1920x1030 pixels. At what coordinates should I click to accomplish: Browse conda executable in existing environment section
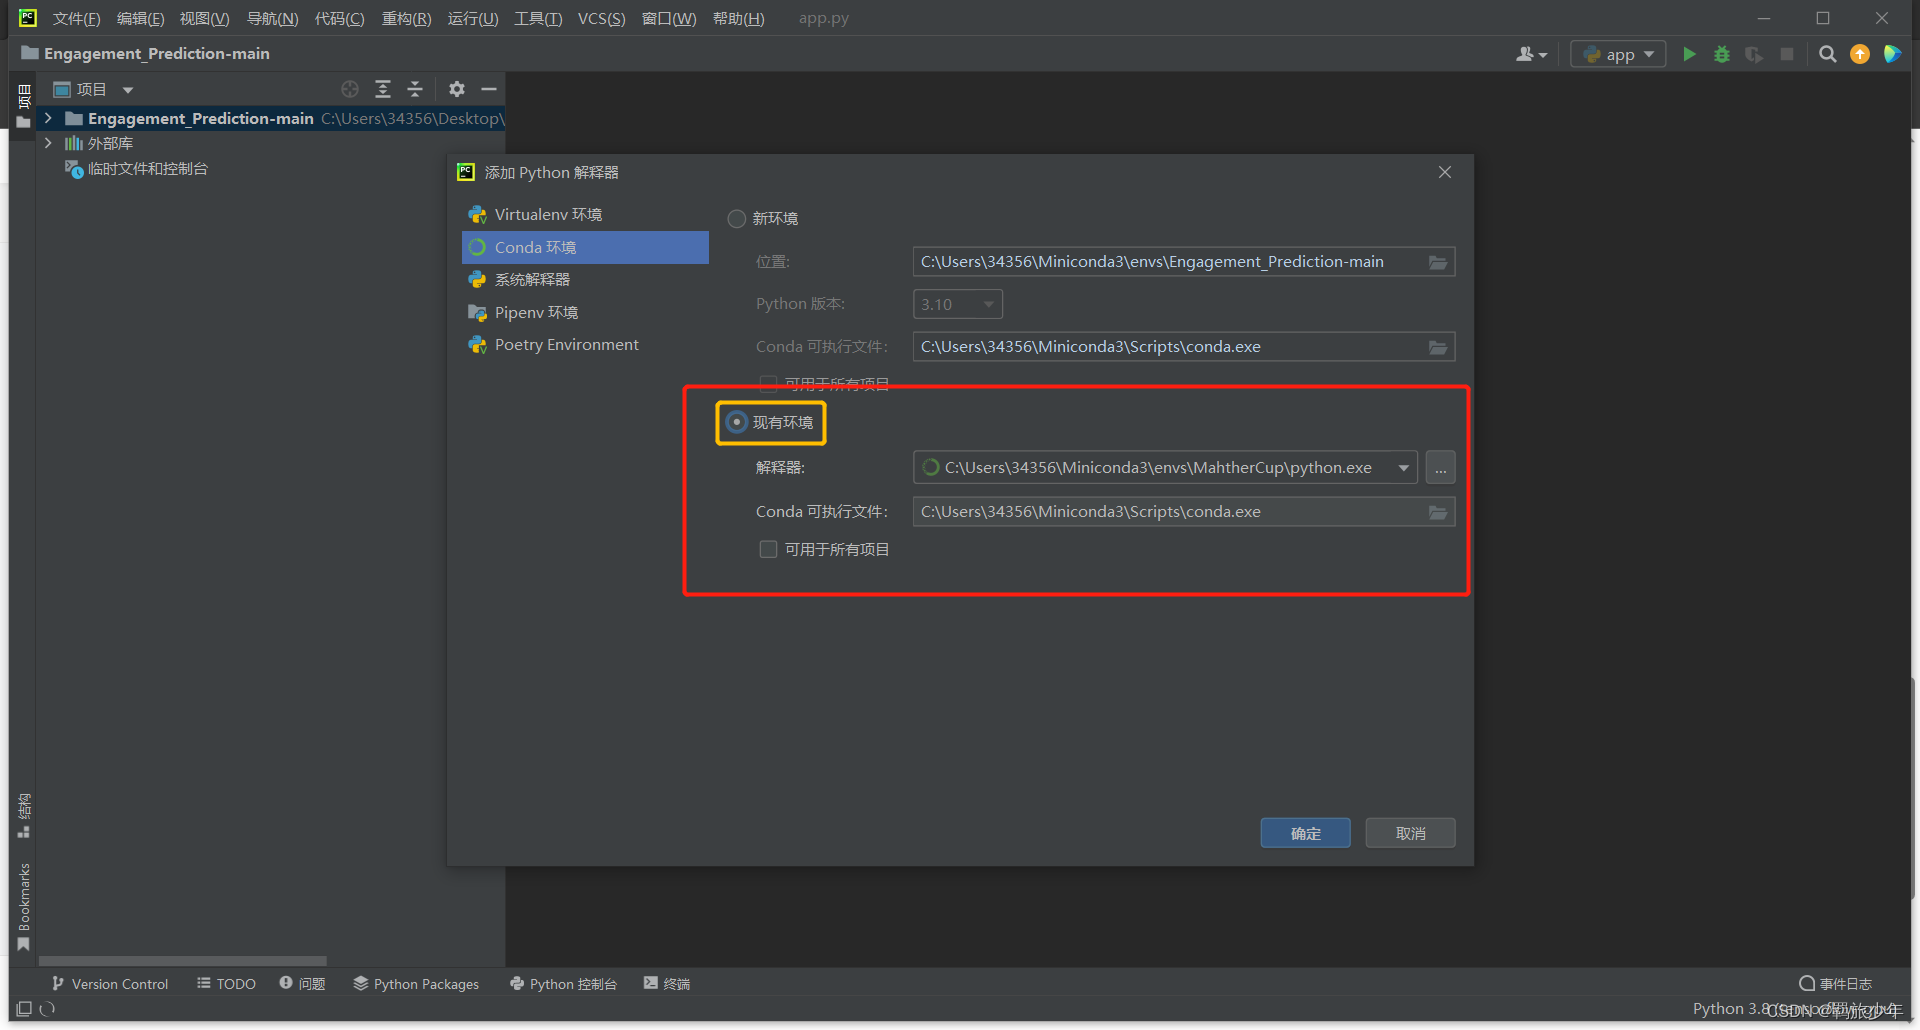1438,512
